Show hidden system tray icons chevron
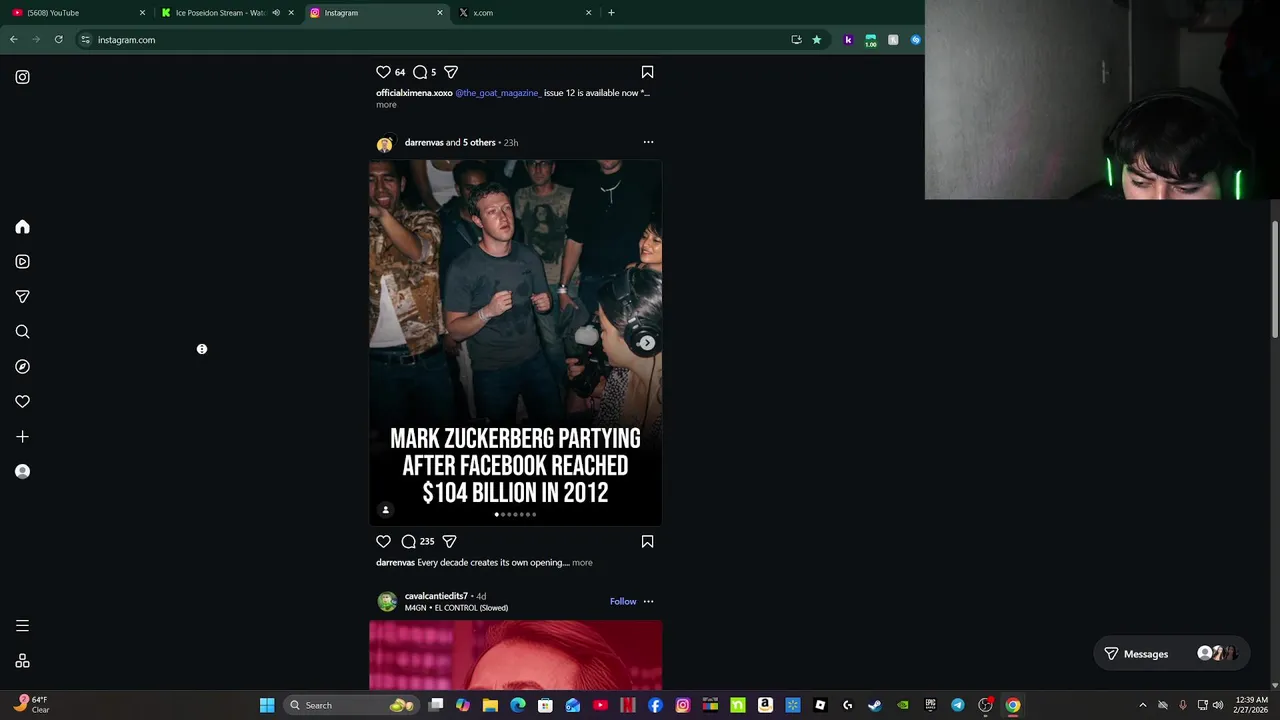Image resolution: width=1280 pixels, height=720 pixels. pos(1143,705)
